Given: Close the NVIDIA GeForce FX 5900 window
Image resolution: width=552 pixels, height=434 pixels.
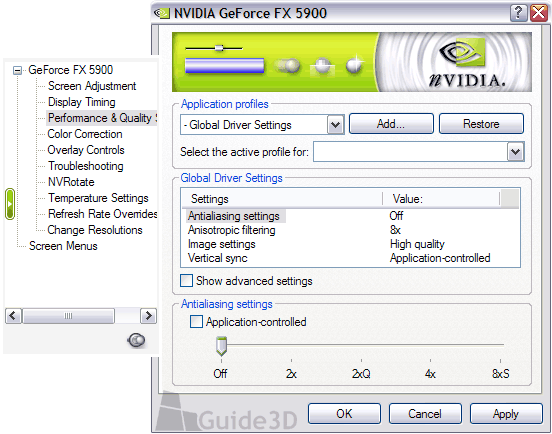Looking at the screenshot, I should (539, 13).
